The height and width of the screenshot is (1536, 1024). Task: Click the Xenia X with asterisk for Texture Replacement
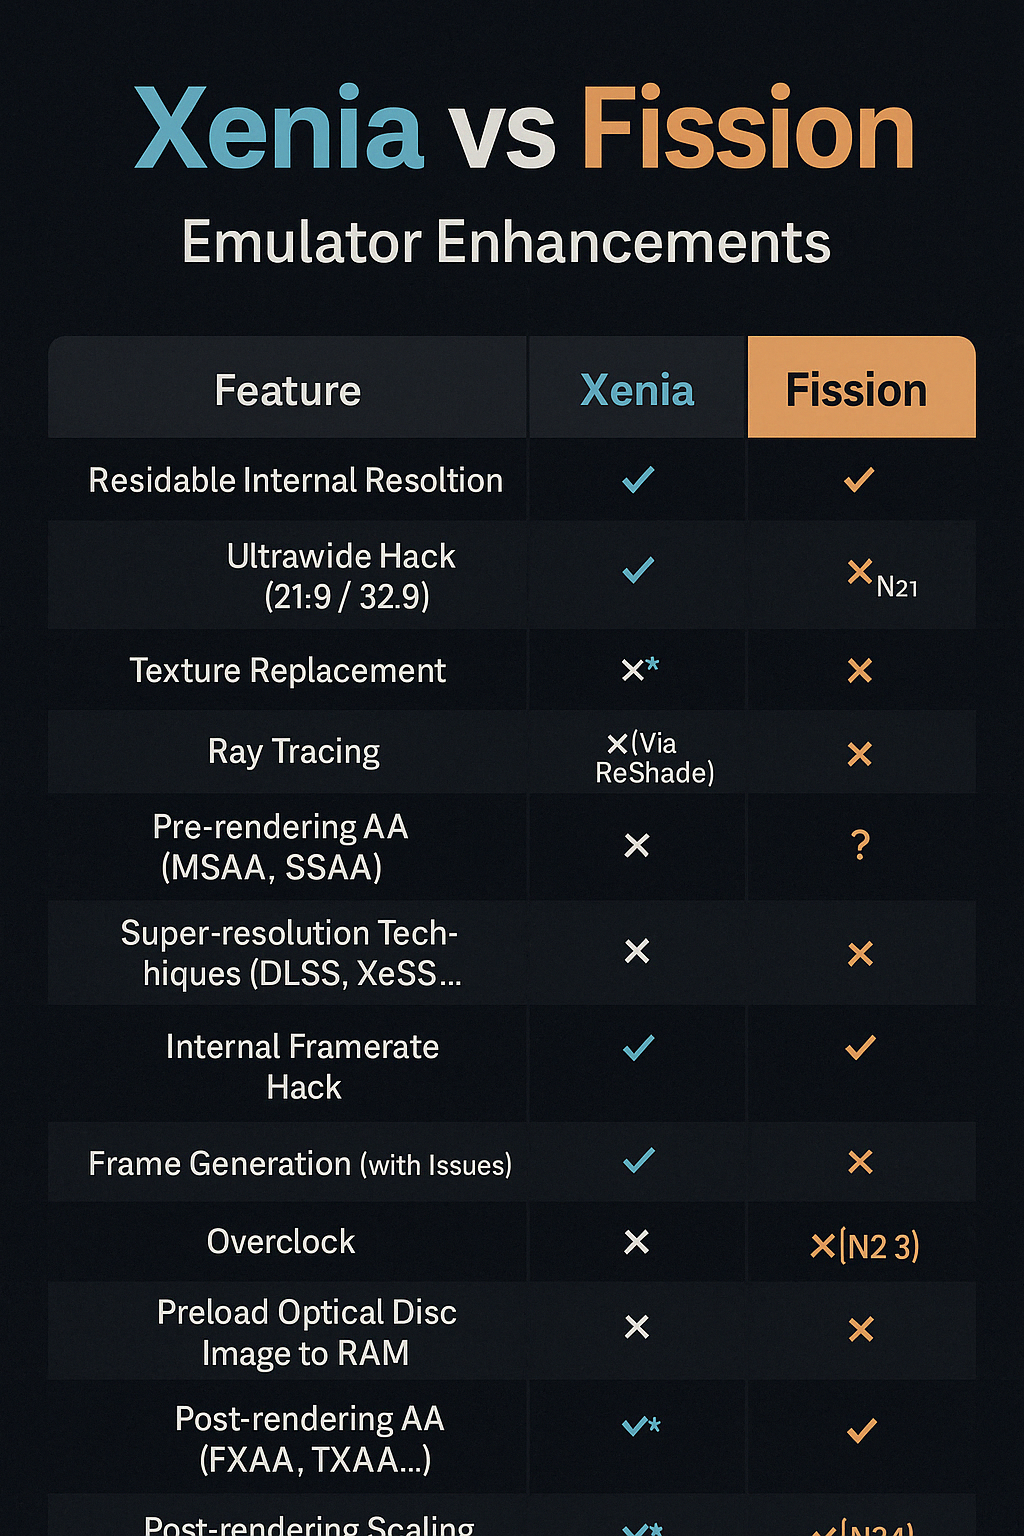pyautogui.click(x=640, y=669)
